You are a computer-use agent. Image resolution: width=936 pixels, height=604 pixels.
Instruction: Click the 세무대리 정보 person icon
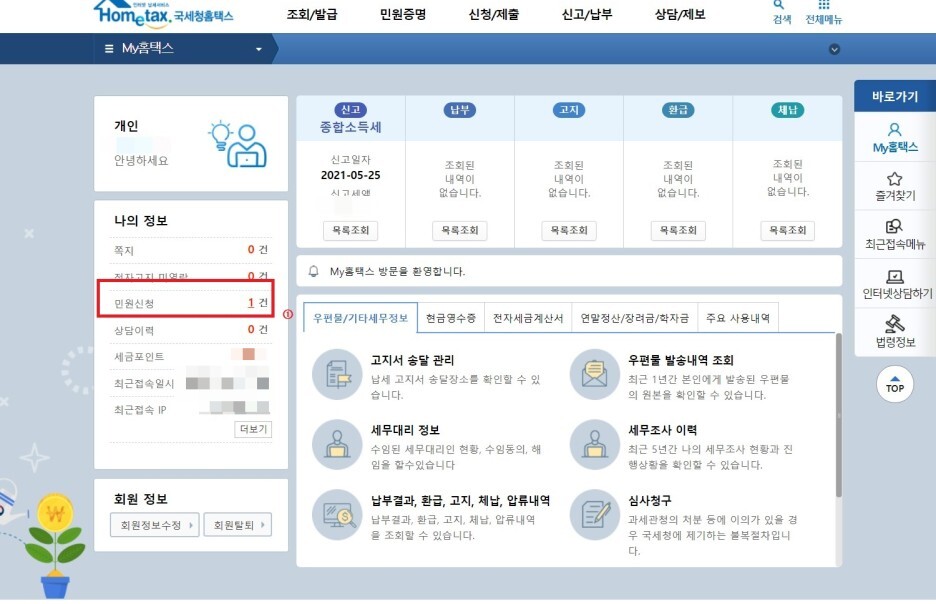coord(337,445)
